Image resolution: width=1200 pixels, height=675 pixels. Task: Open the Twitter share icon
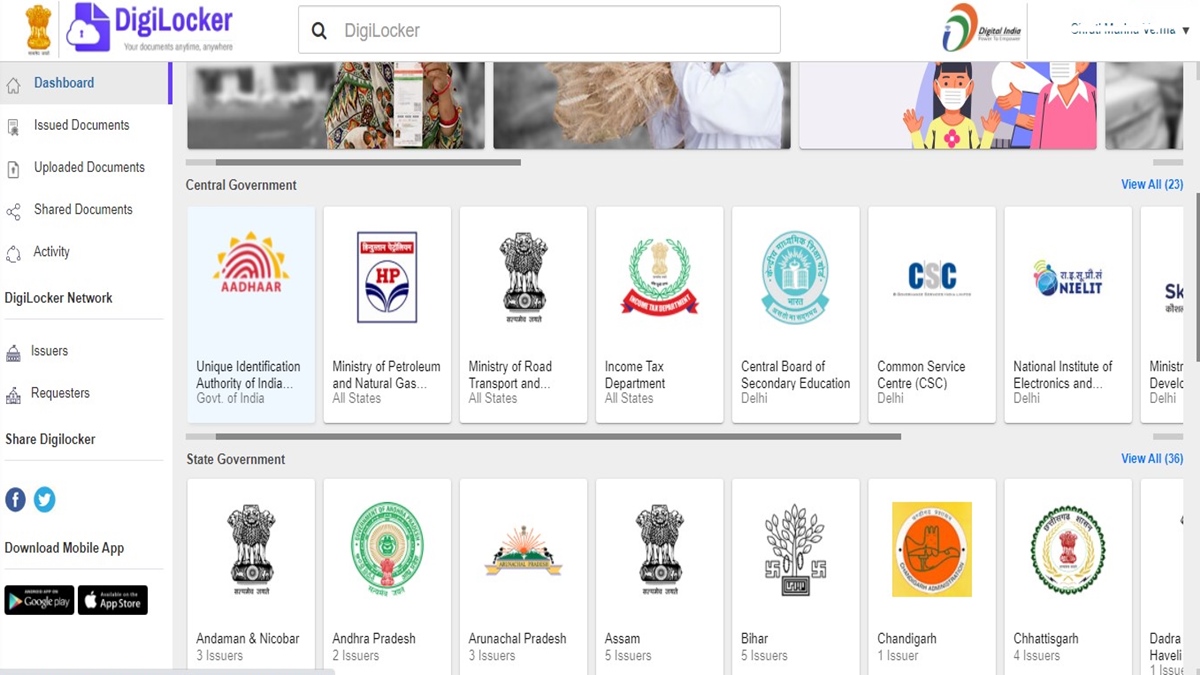pyautogui.click(x=45, y=499)
